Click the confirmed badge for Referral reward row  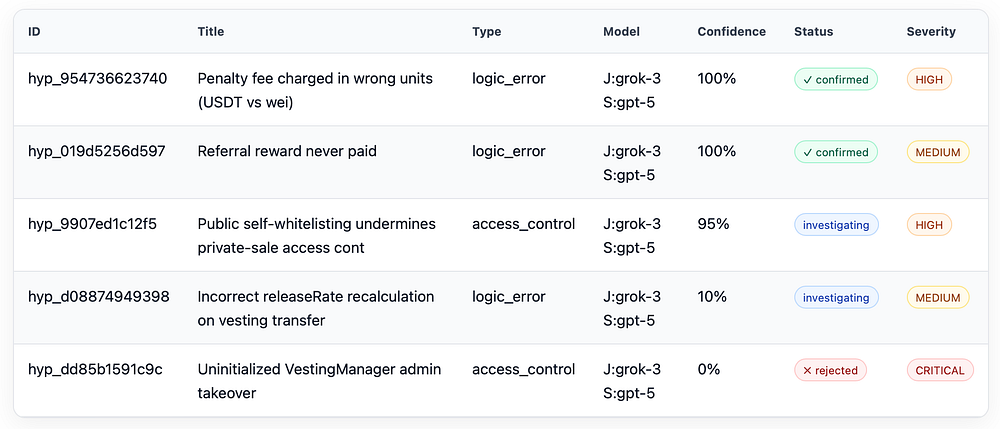coord(835,152)
